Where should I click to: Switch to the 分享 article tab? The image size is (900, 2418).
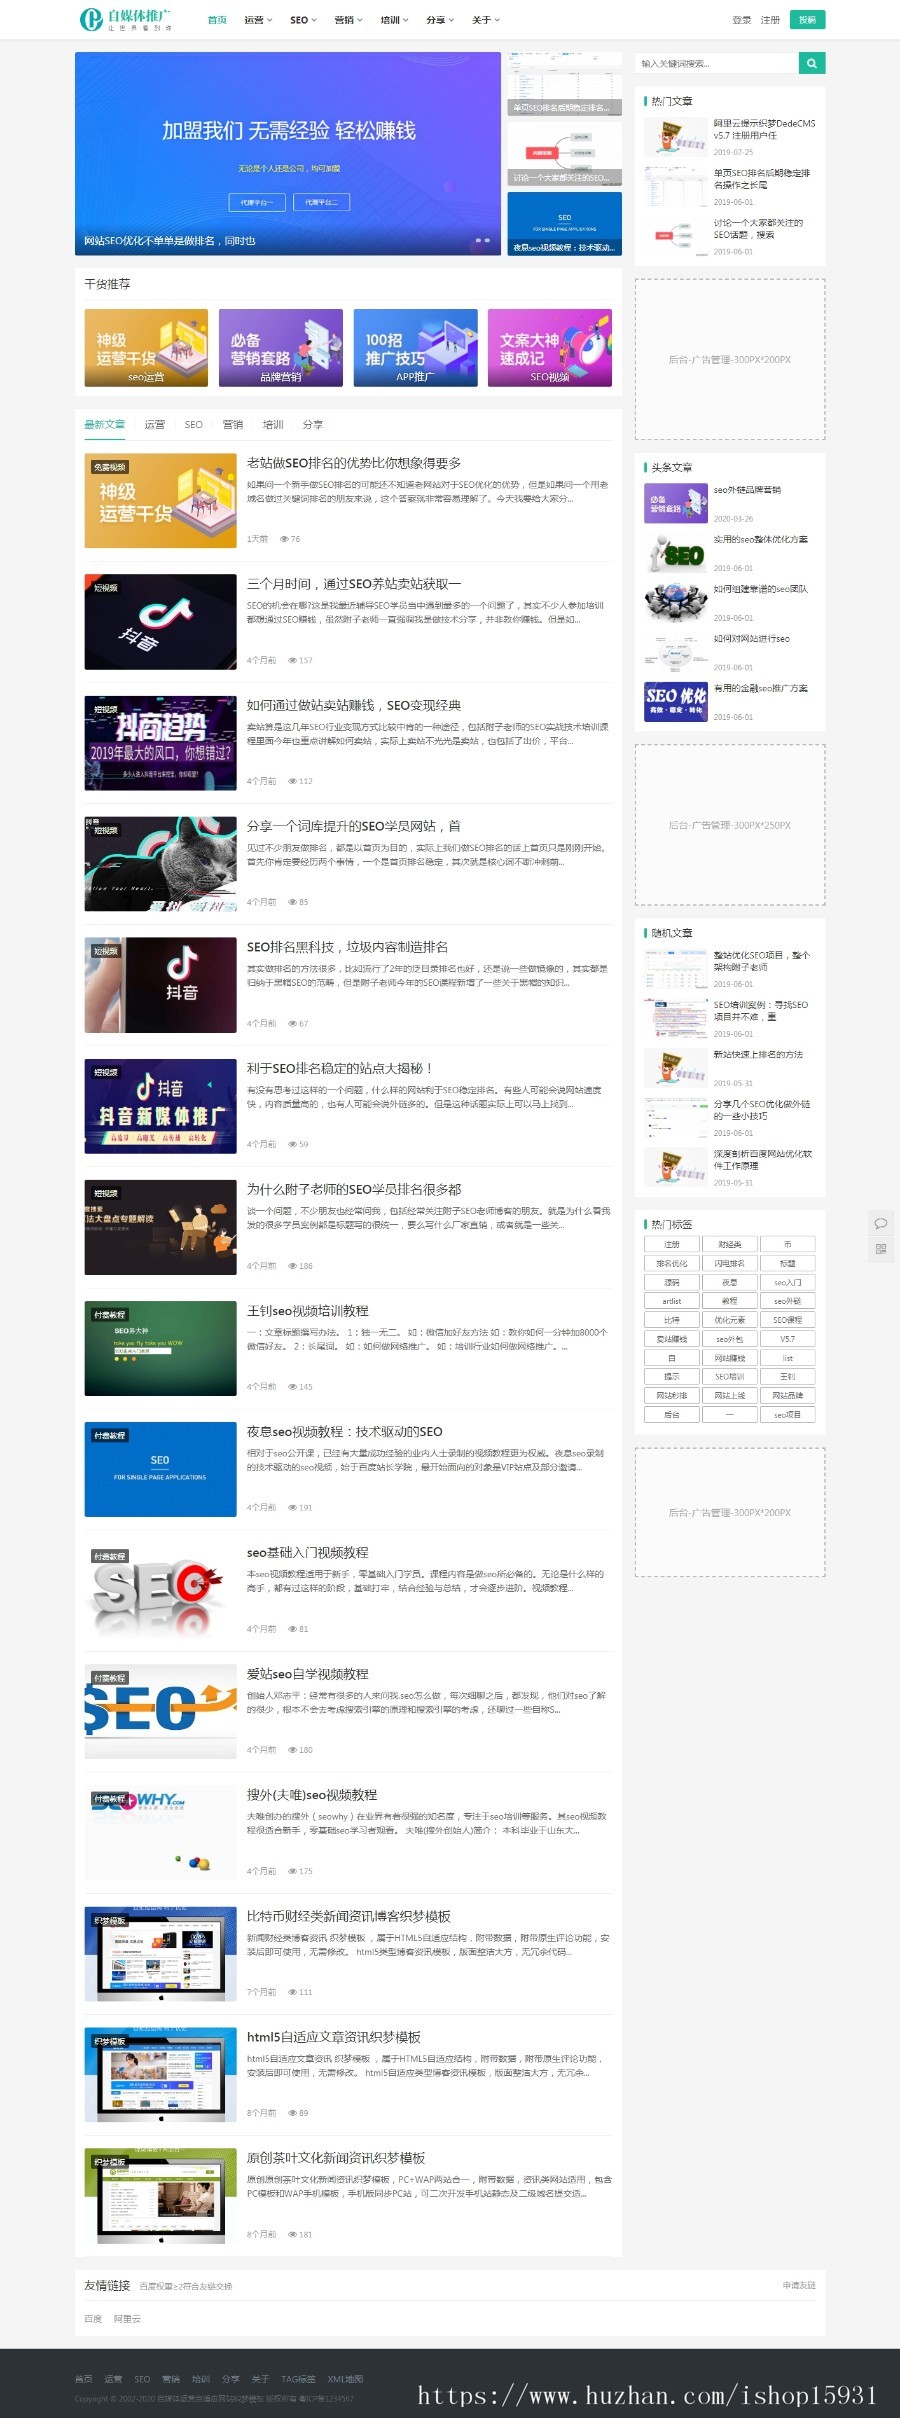click(313, 424)
